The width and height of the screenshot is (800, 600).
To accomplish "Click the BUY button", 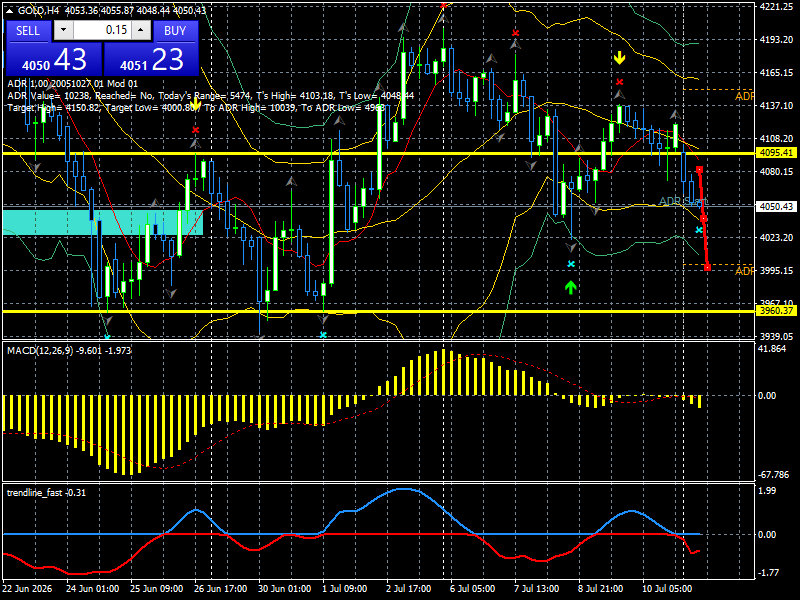I will (175, 31).
